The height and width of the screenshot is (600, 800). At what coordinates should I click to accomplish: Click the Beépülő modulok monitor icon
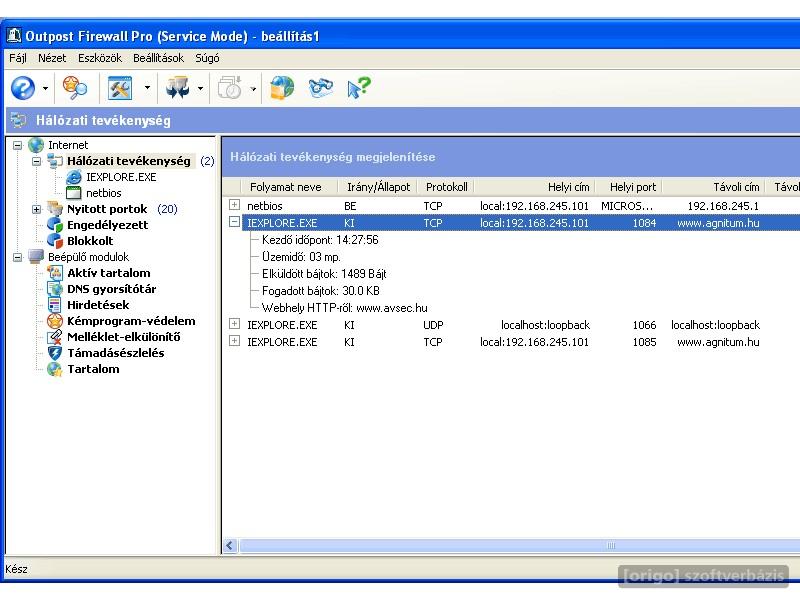tap(36, 257)
